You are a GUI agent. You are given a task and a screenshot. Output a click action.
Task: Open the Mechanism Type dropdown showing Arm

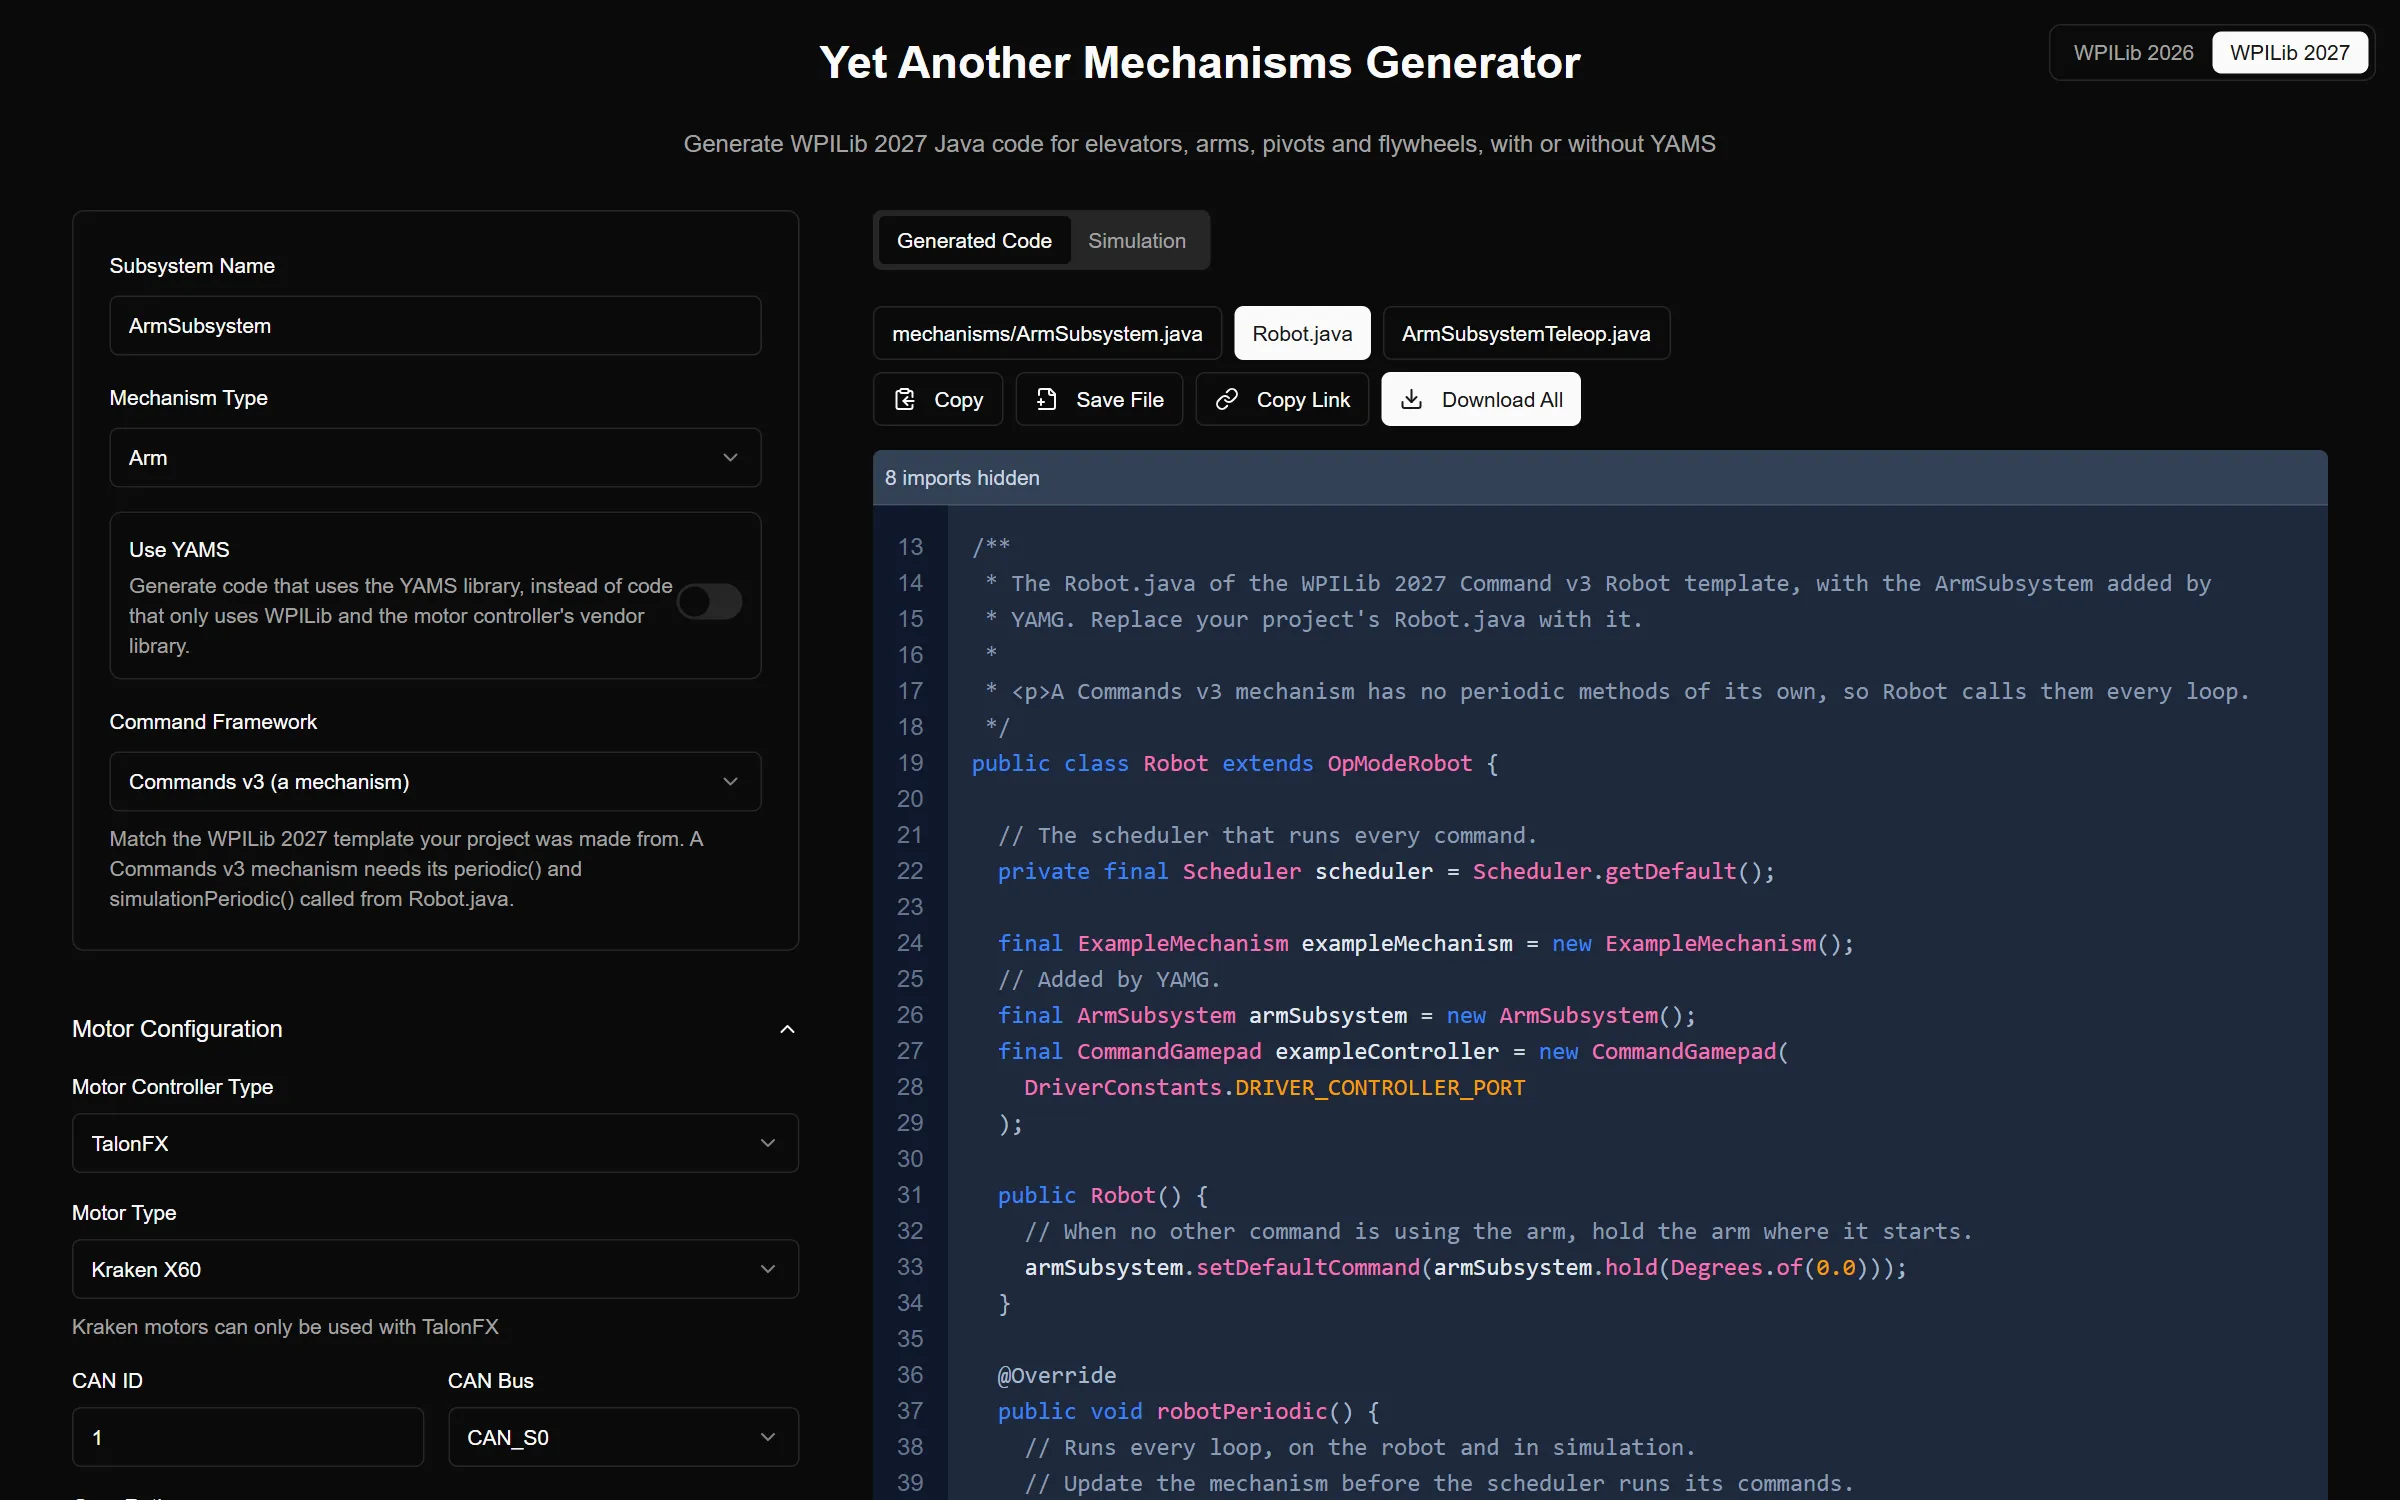pos(435,458)
